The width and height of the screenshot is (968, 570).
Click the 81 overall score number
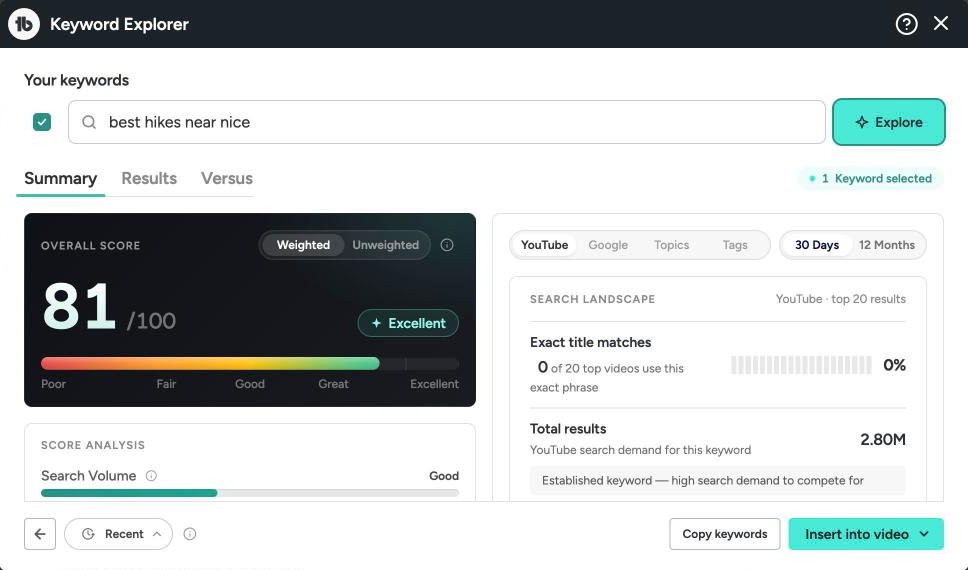pos(79,307)
